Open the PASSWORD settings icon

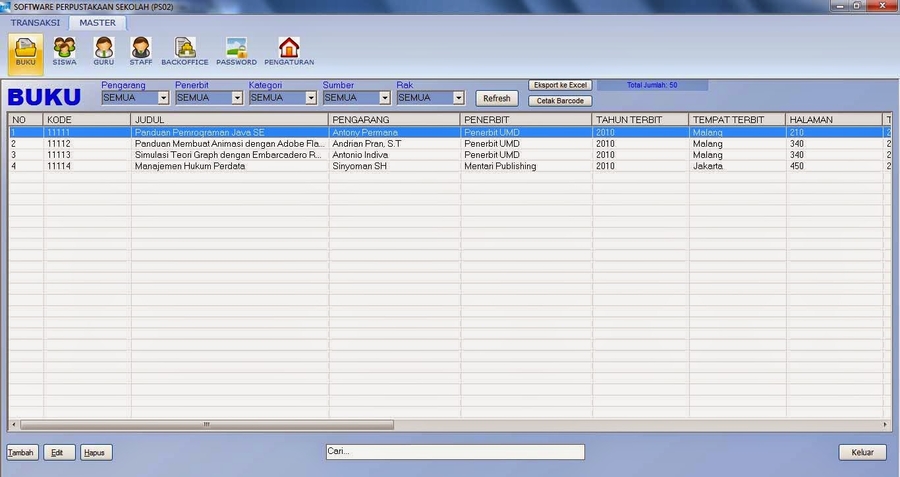click(236, 50)
